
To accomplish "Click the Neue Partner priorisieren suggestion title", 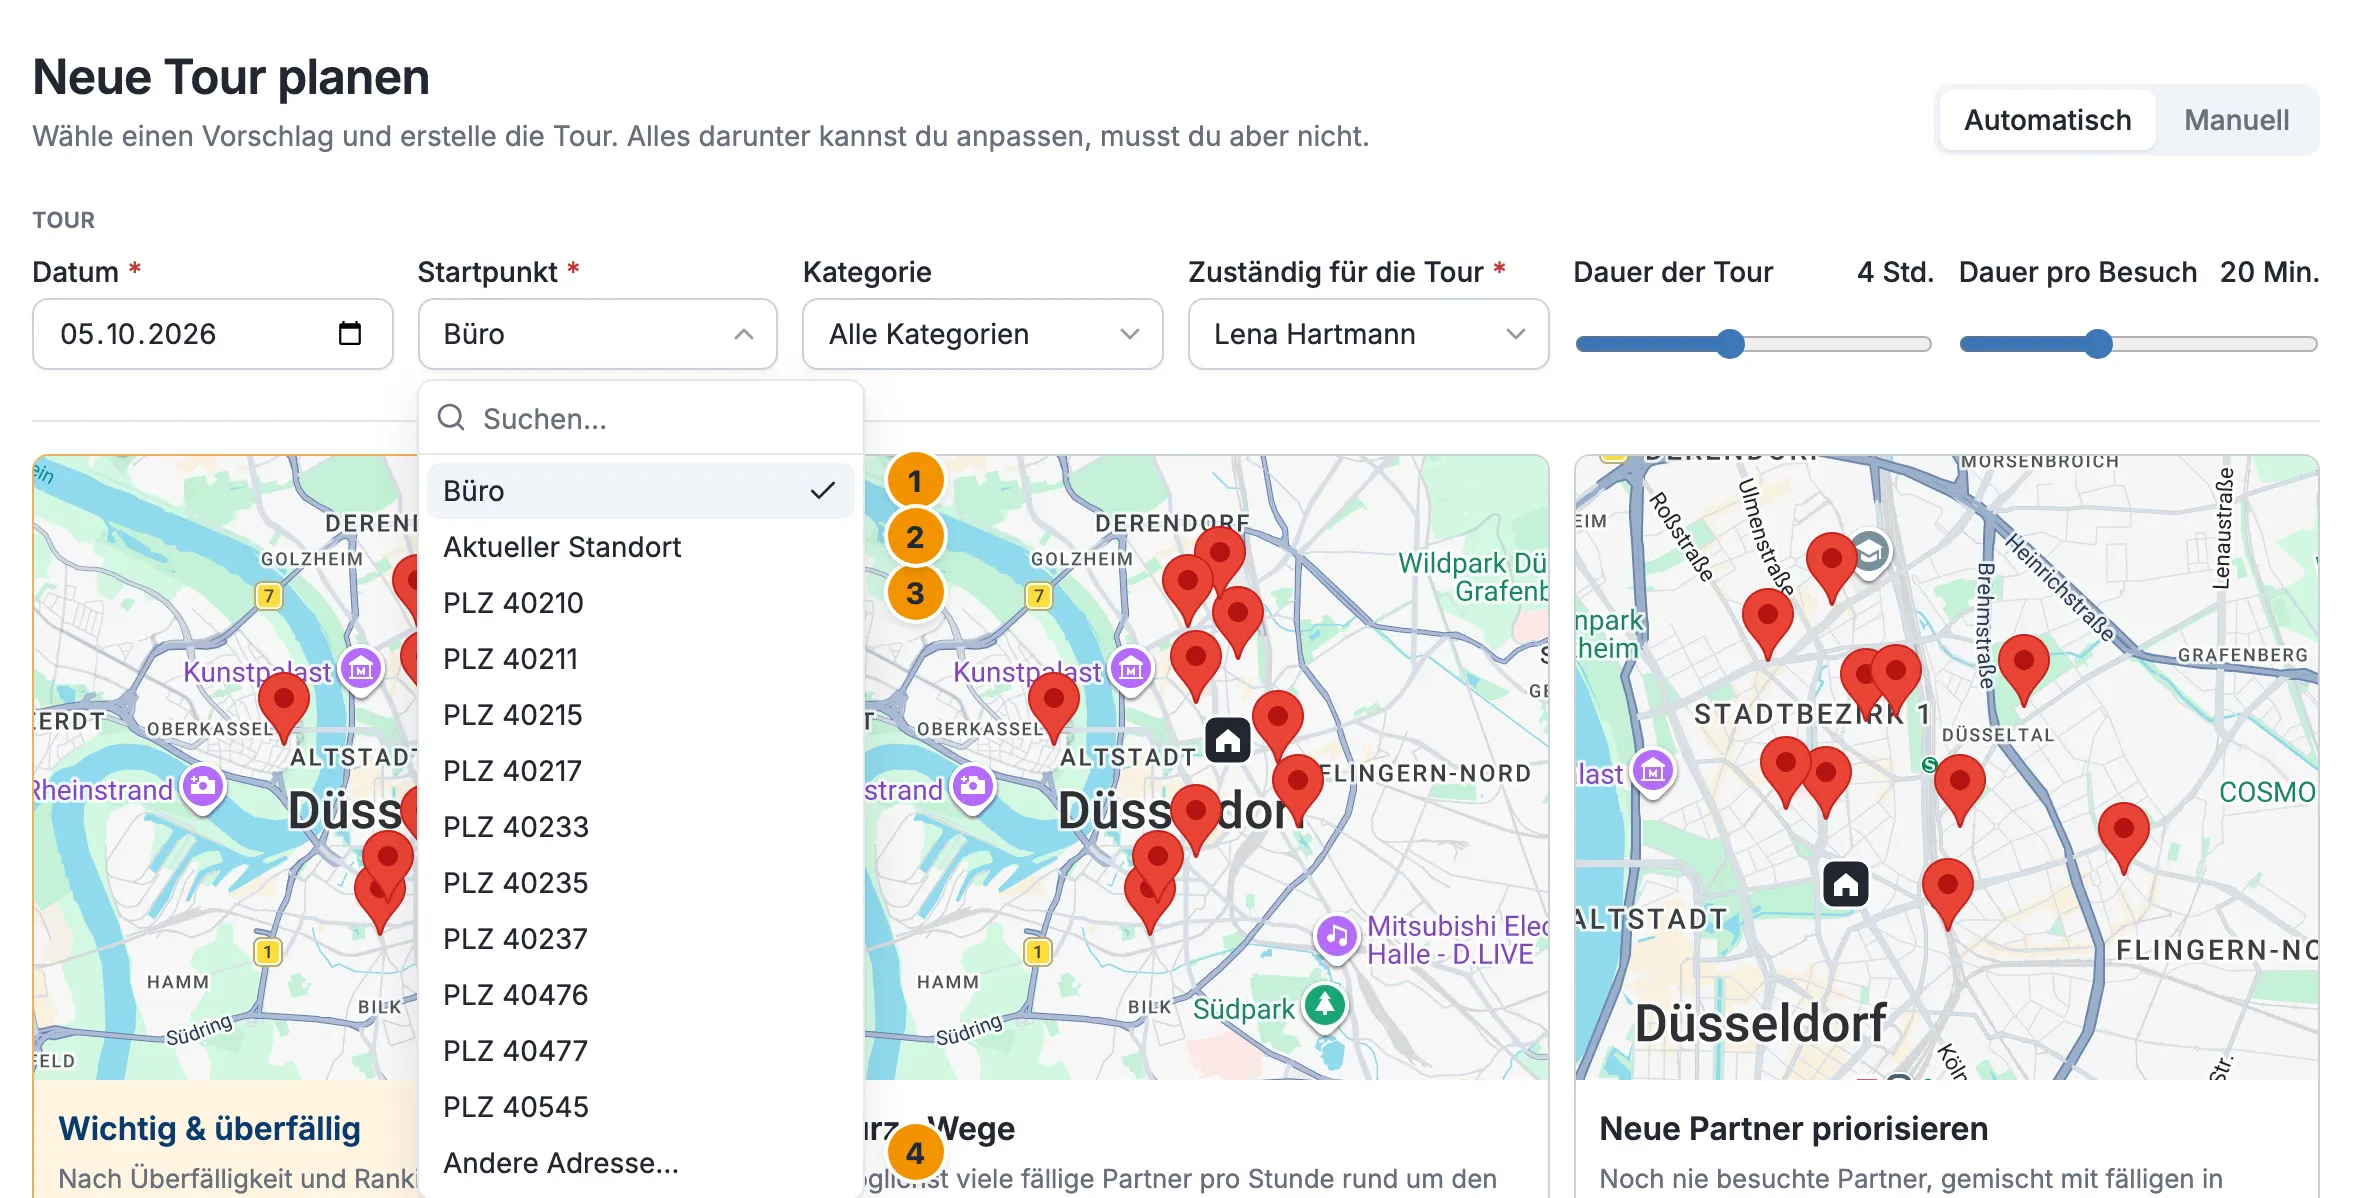I will (1793, 1128).
